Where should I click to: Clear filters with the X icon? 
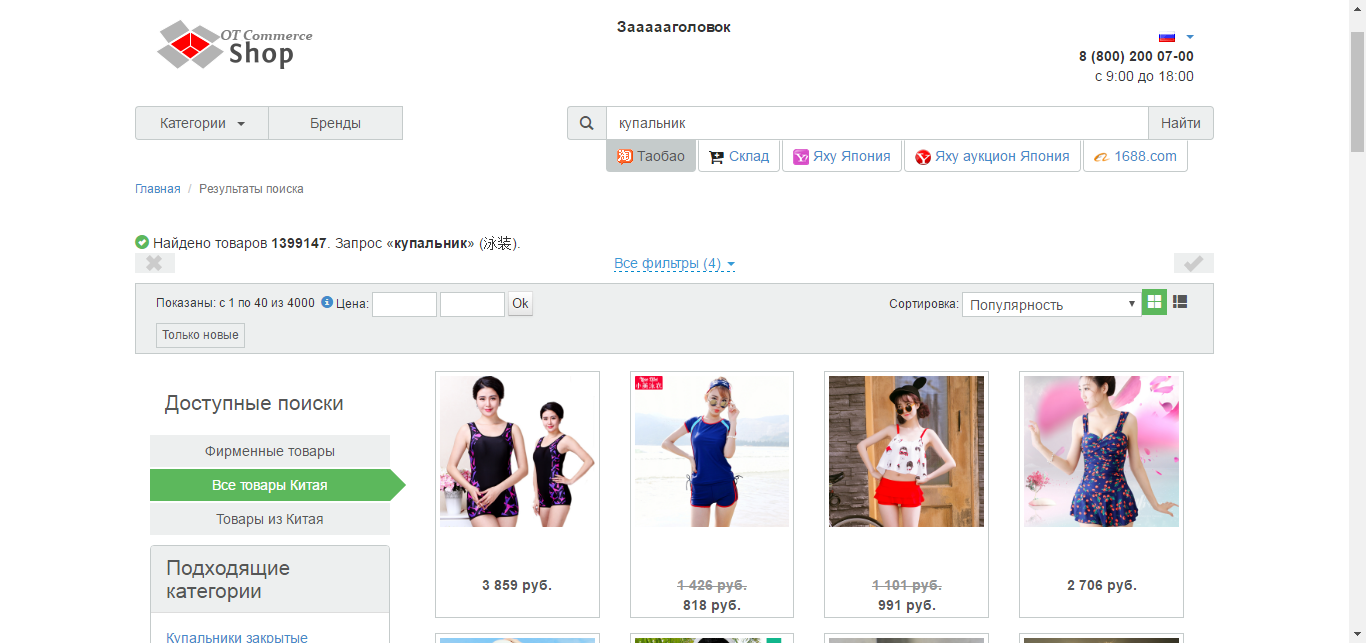(x=155, y=263)
